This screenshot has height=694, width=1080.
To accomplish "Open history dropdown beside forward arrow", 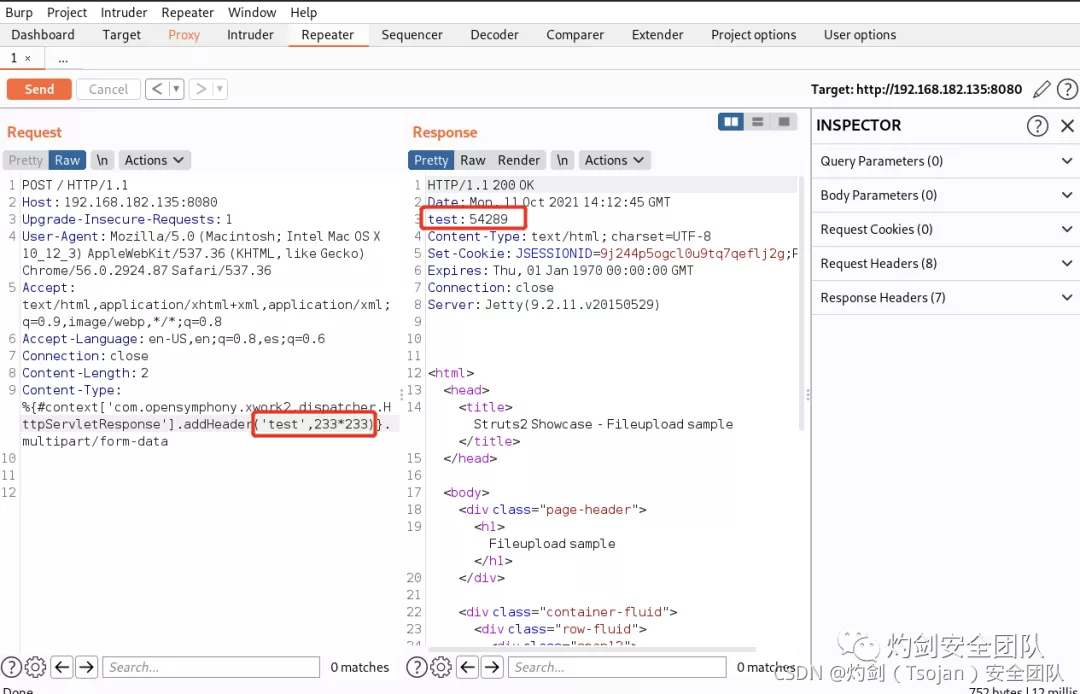I will point(220,89).
